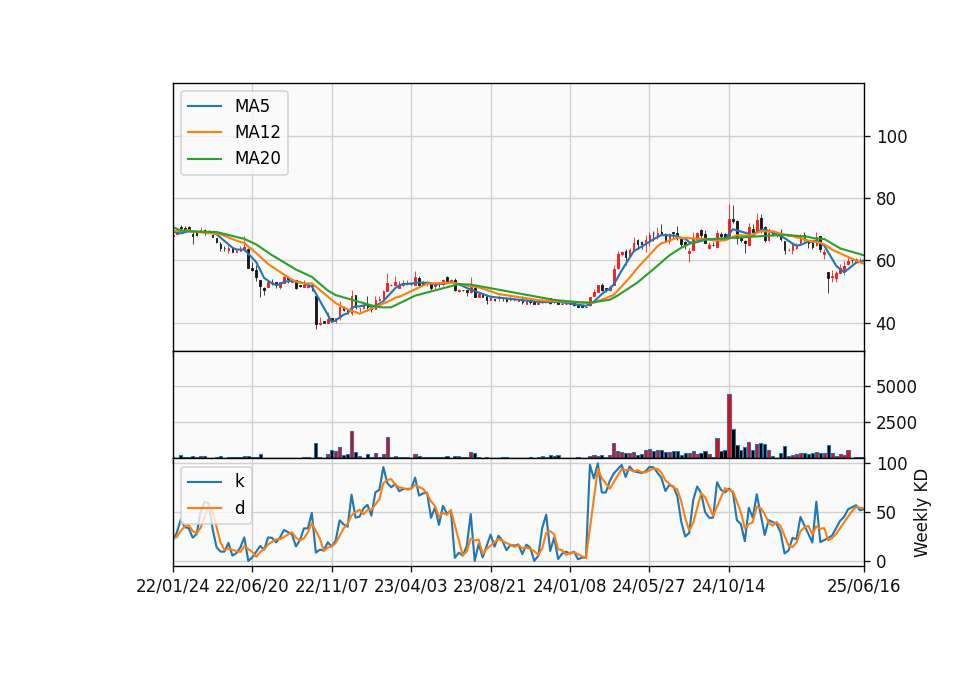Click the 24/01/08 date tick label

coord(570,587)
